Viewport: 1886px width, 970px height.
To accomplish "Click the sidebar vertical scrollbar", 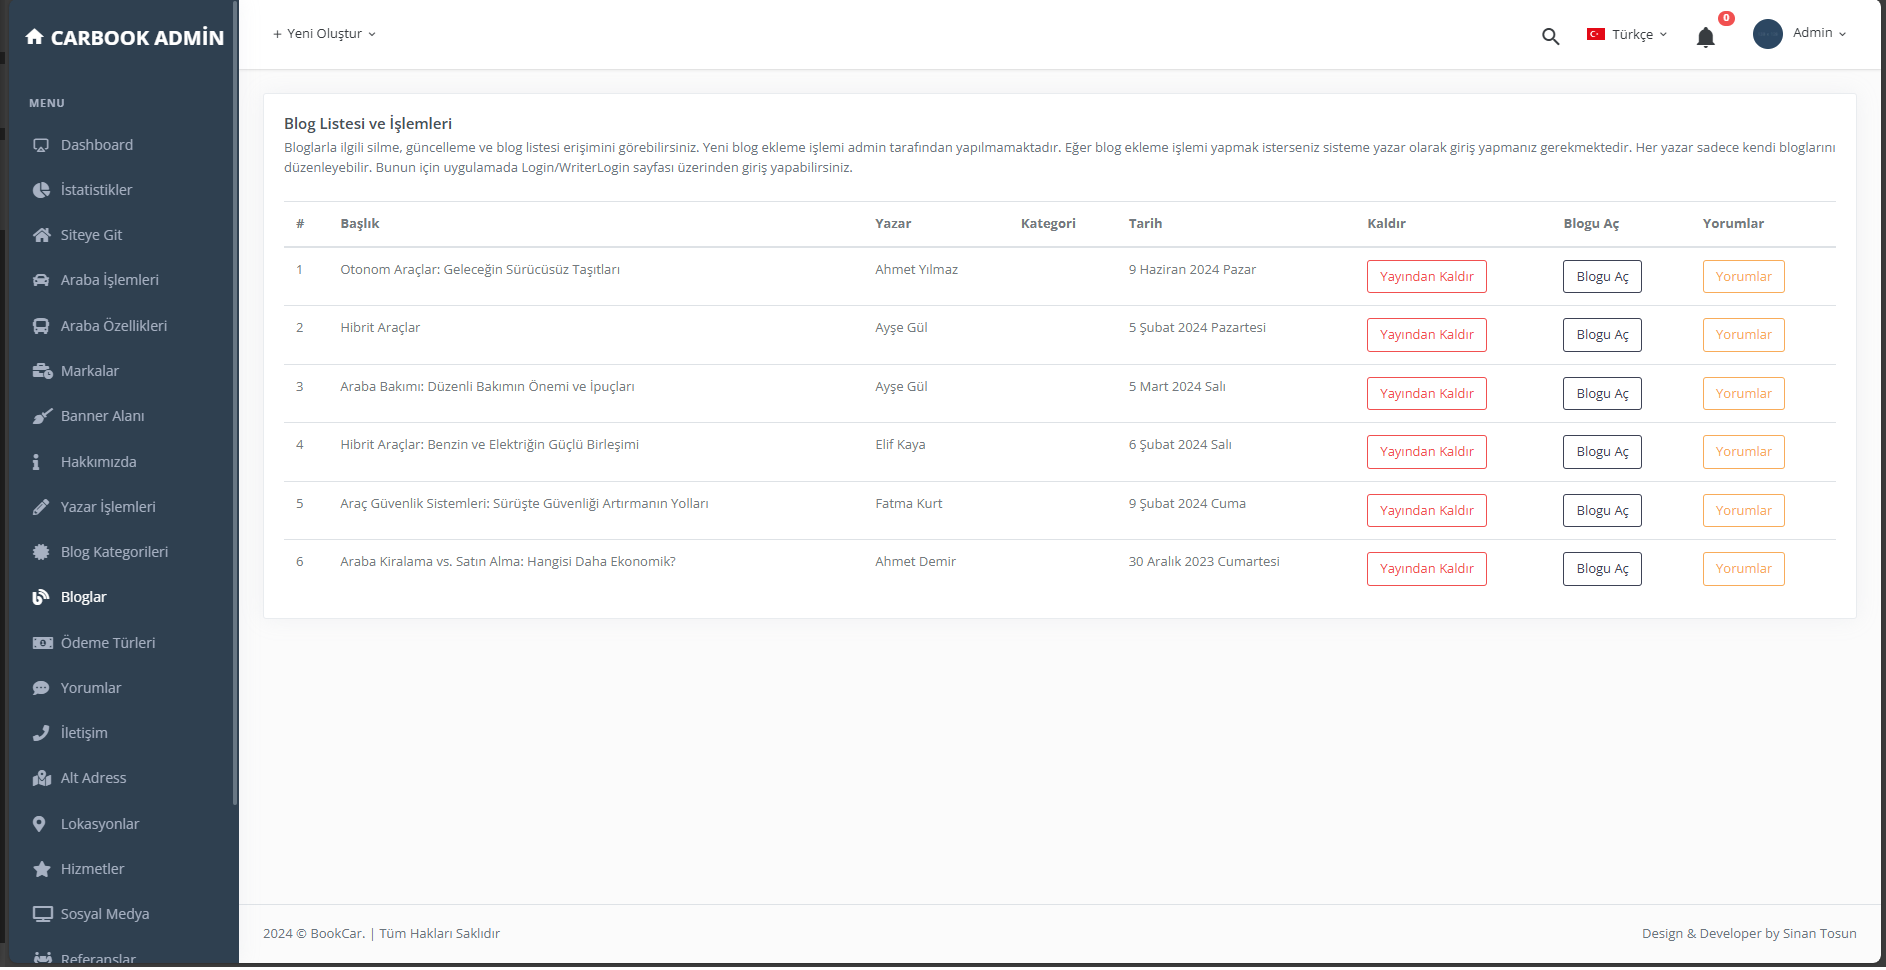I will [235, 400].
